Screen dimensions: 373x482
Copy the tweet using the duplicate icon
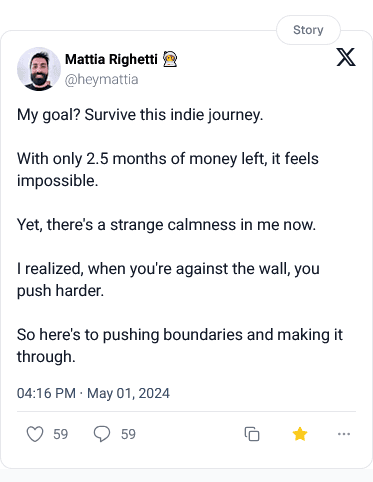(x=252, y=434)
